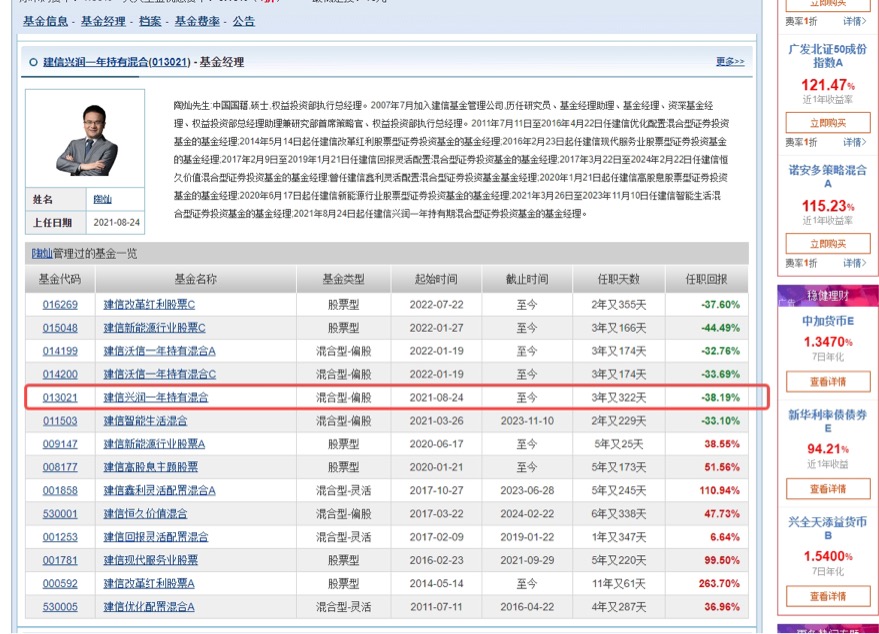Open 建信兴润一年持有混合(013021) heading link
879x634 pixels.
tap(117, 62)
